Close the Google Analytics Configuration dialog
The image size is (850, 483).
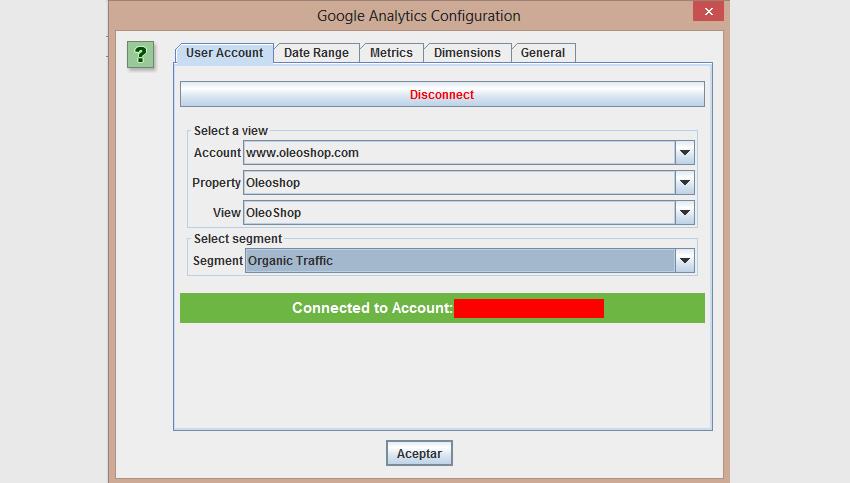tap(708, 11)
